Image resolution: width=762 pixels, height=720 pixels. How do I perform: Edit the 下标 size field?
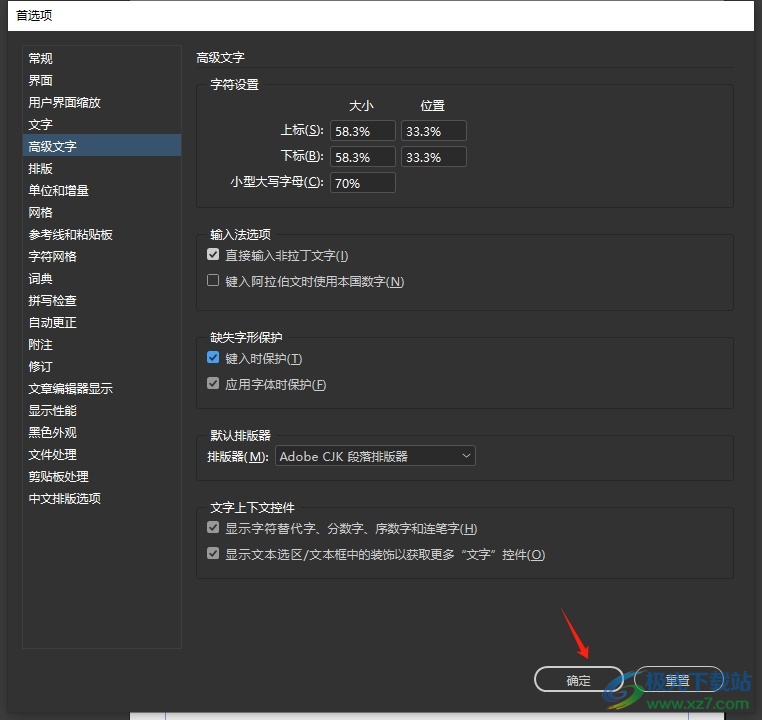363,157
